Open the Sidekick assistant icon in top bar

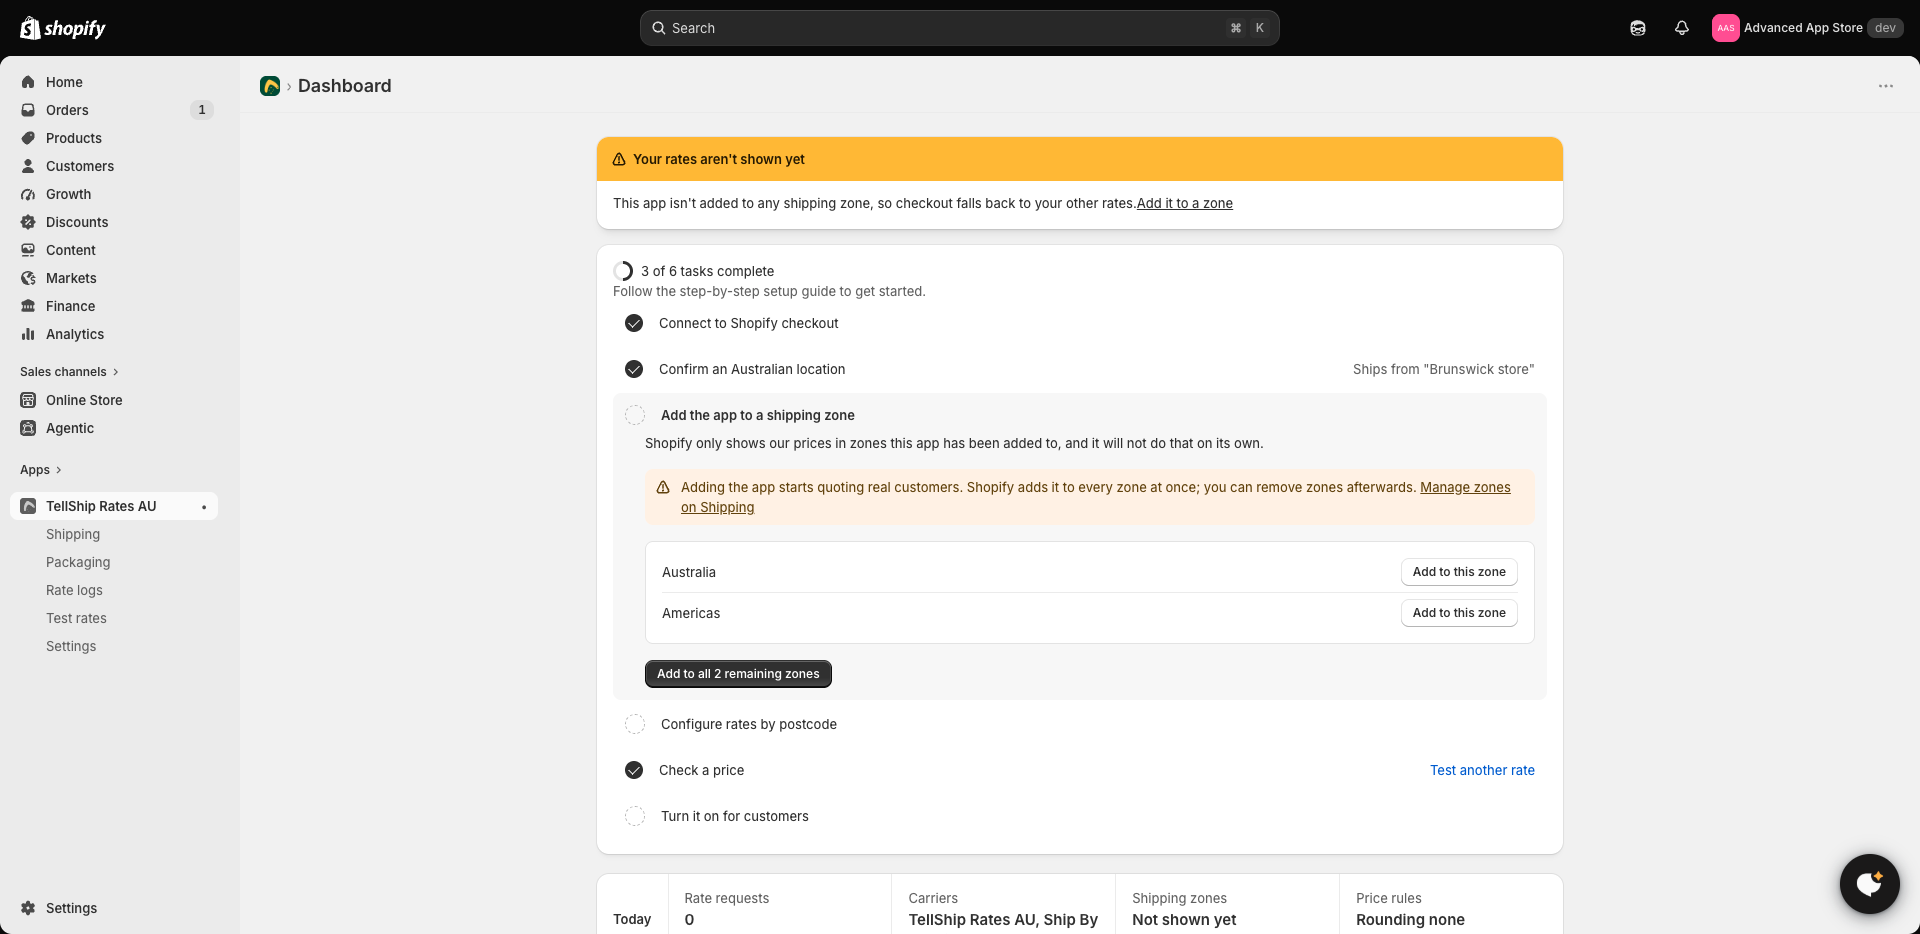1638,28
